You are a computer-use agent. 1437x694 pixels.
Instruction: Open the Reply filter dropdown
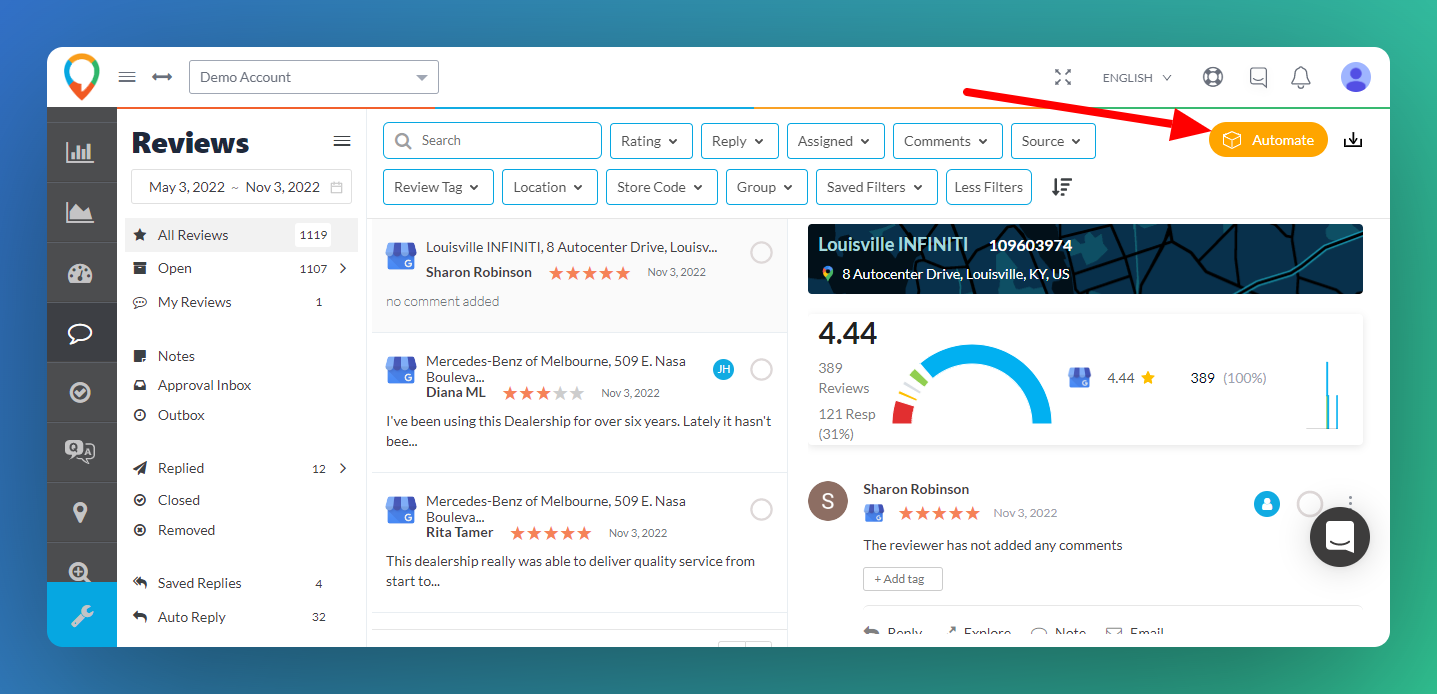739,141
